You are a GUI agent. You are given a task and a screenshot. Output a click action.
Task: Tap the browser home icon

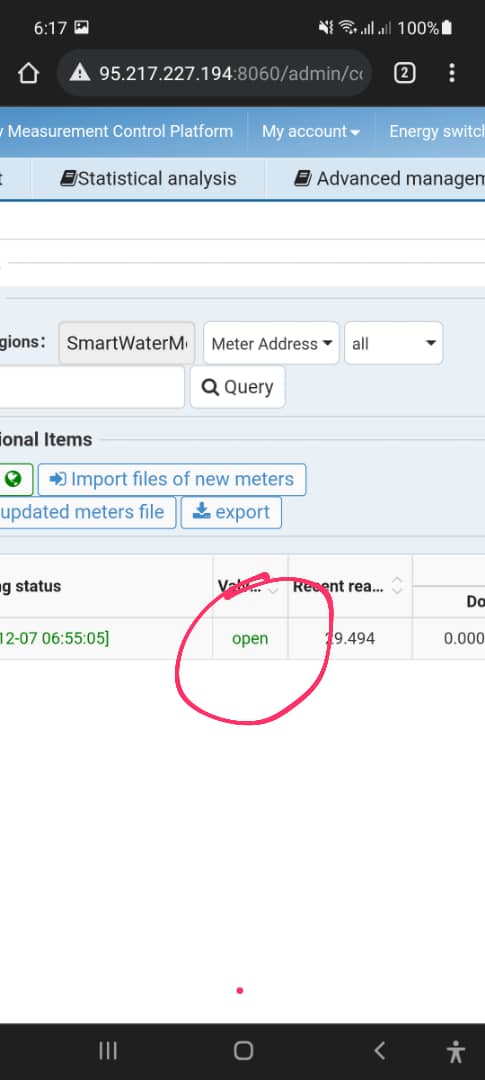[x=28, y=73]
